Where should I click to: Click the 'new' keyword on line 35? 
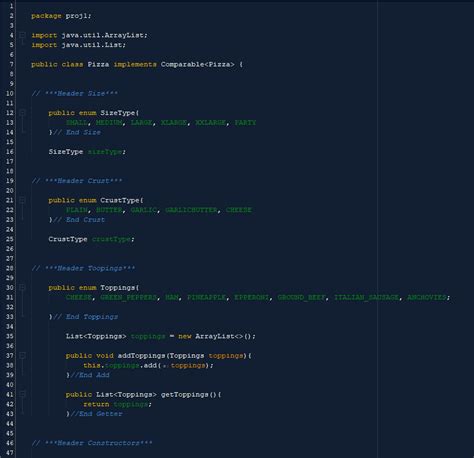click(185, 336)
